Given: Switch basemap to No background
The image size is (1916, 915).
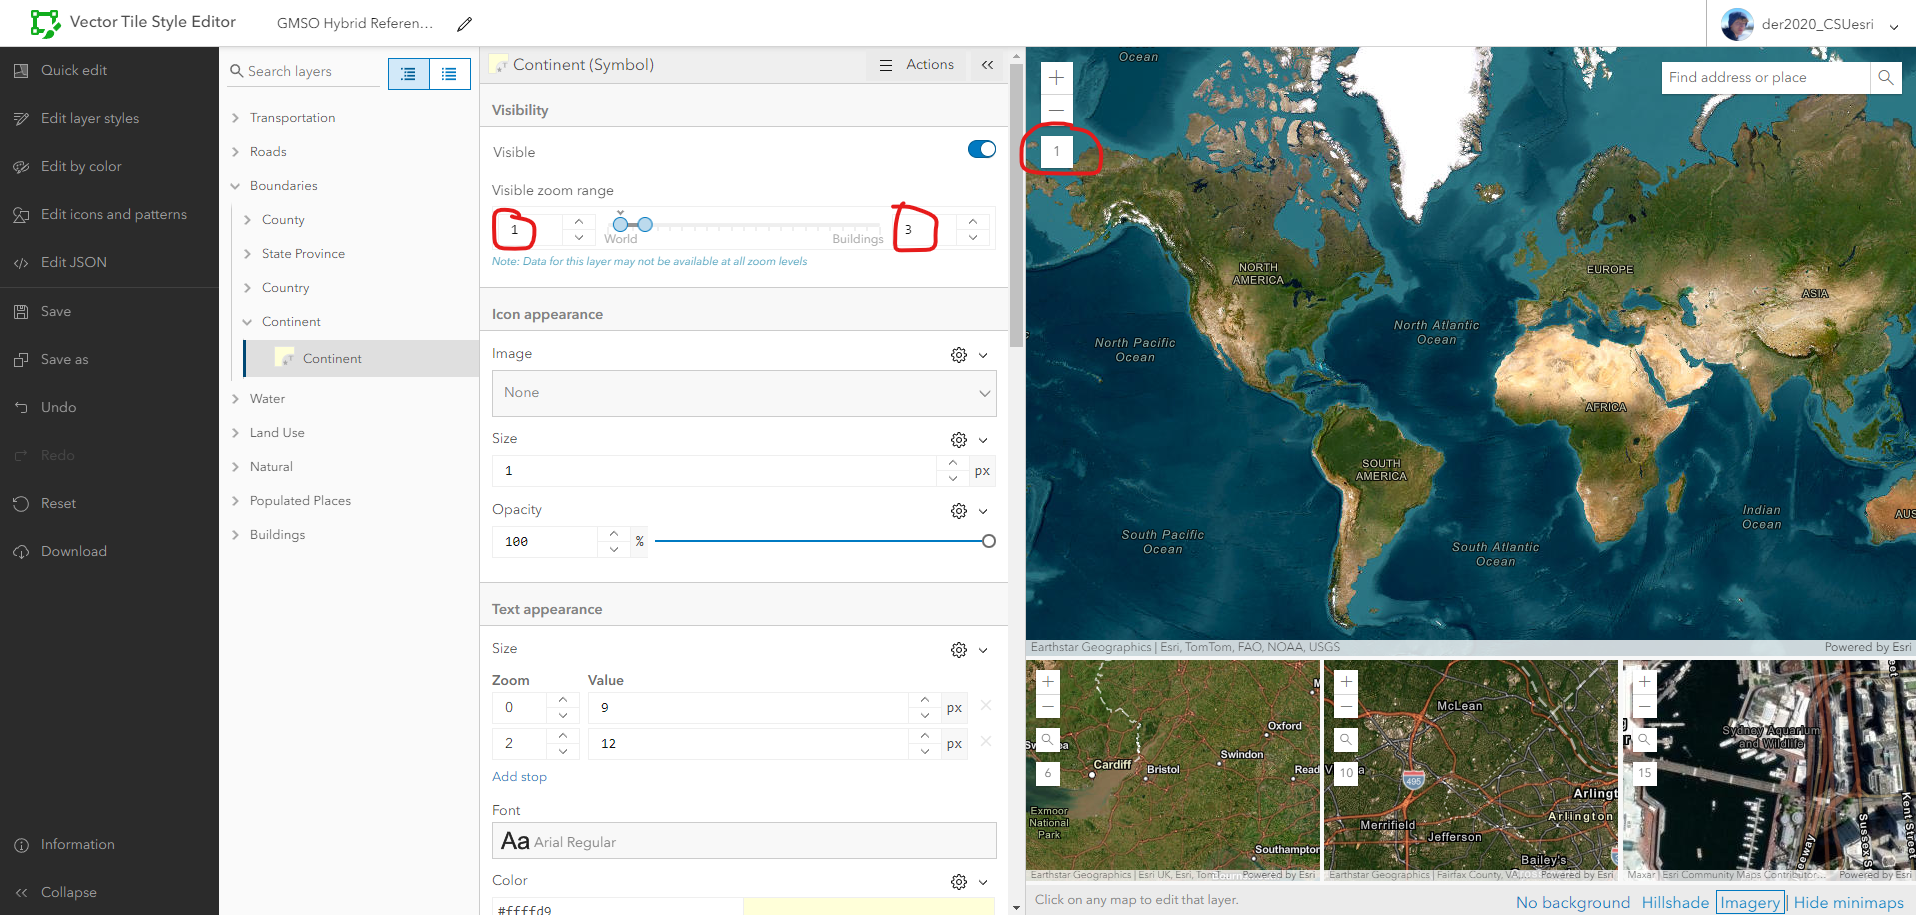Looking at the screenshot, I should [1573, 901].
